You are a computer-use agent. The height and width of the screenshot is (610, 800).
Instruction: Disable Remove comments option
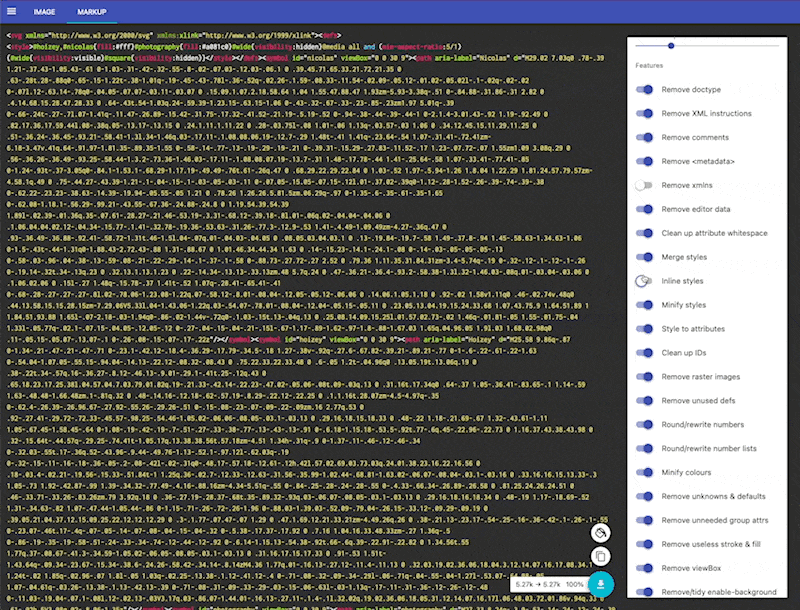pos(644,138)
